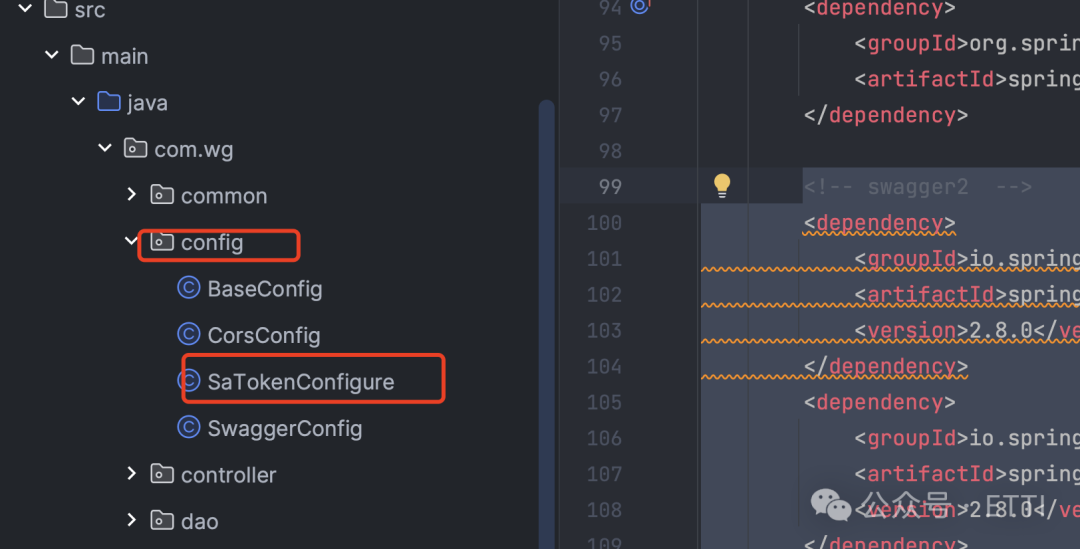Open the CorsConfig class
This screenshot has width=1080, height=549.
click(263, 335)
